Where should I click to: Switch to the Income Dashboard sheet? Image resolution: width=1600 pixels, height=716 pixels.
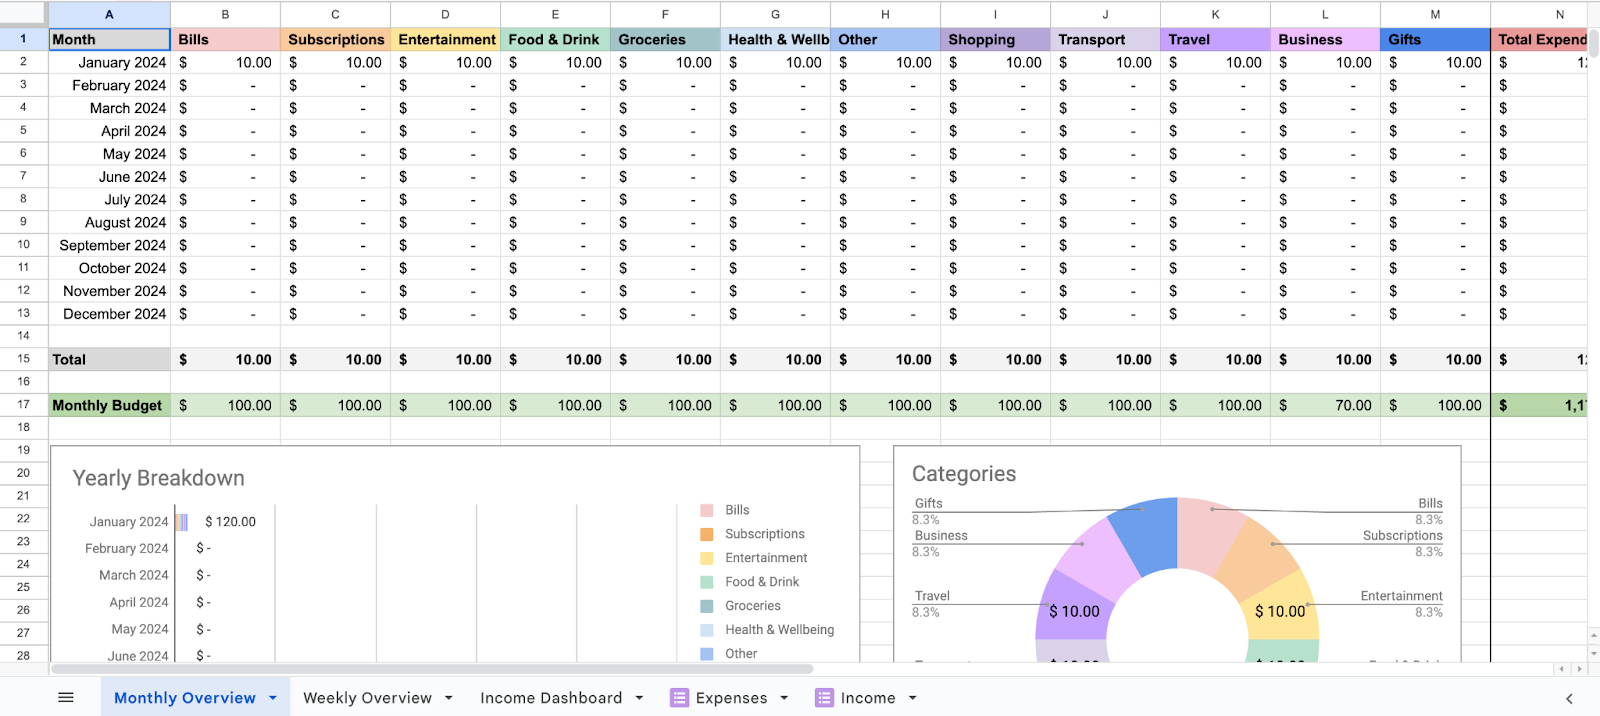click(x=550, y=698)
